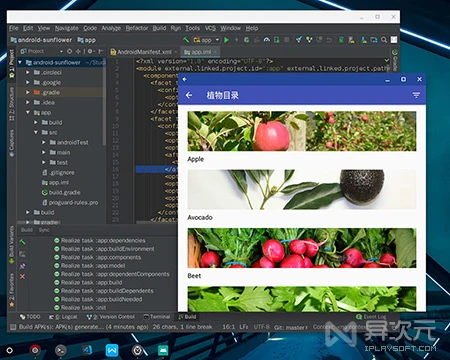Open the profiler gauge icon in toolbar
Viewport: 450px width, 360px height.
[x=267, y=40]
